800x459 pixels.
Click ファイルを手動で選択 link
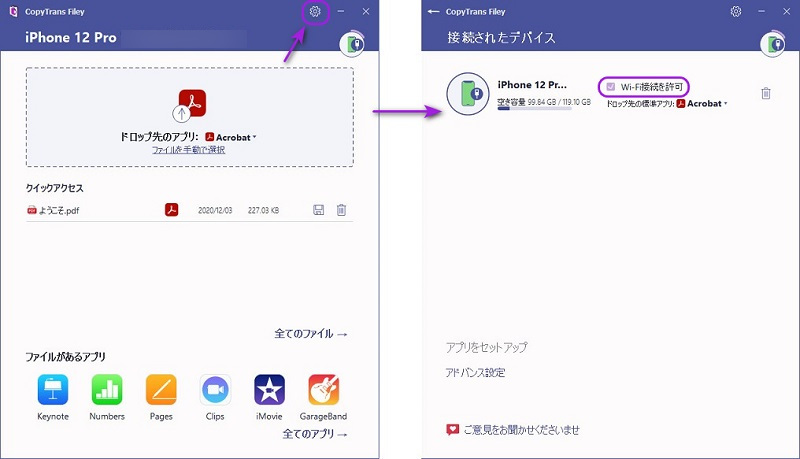click(x=188, y=150)
